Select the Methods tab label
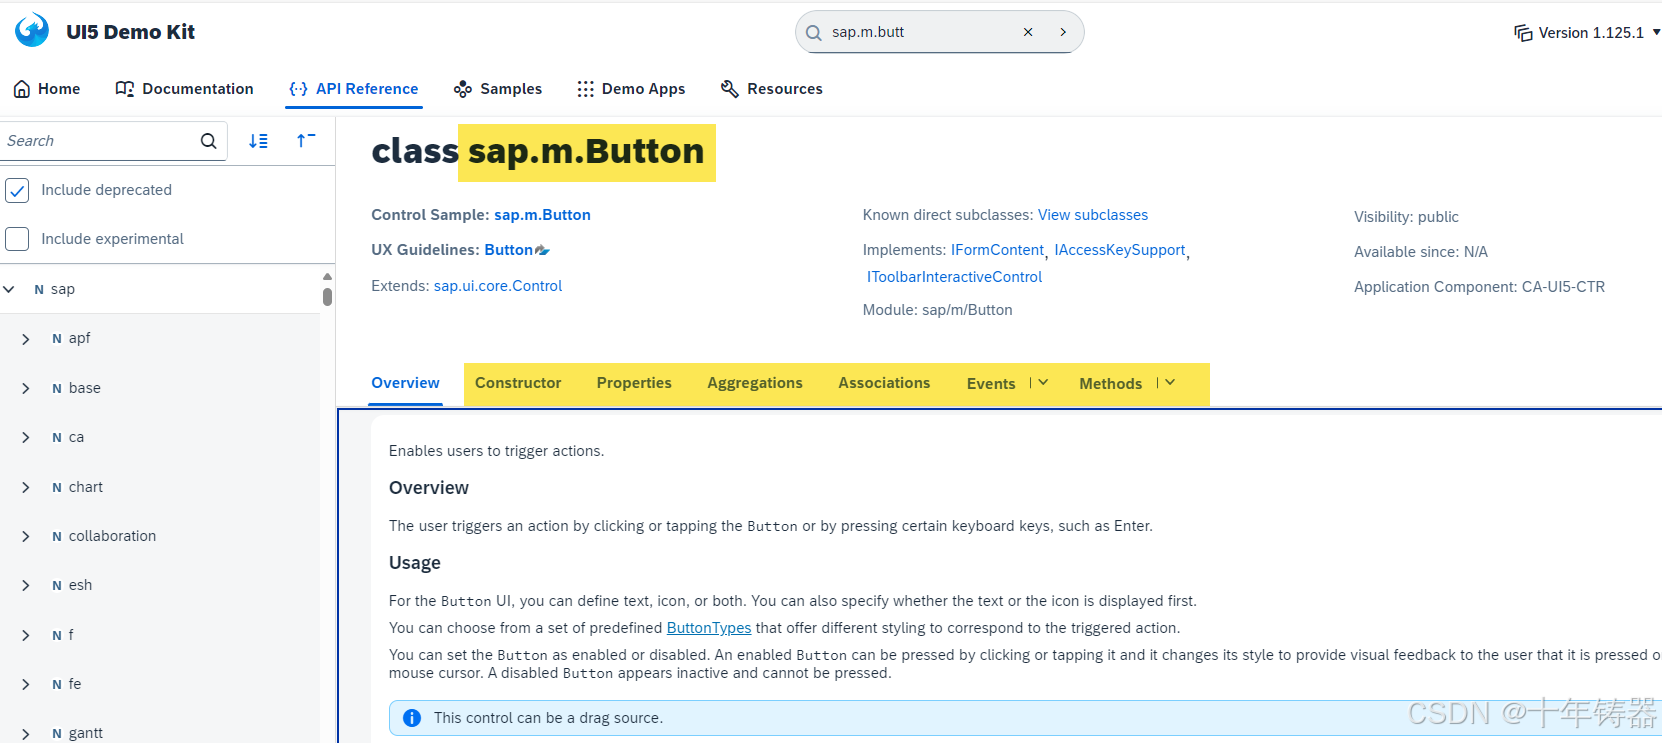1662x743 pixels. click(x=1110, y=384)
